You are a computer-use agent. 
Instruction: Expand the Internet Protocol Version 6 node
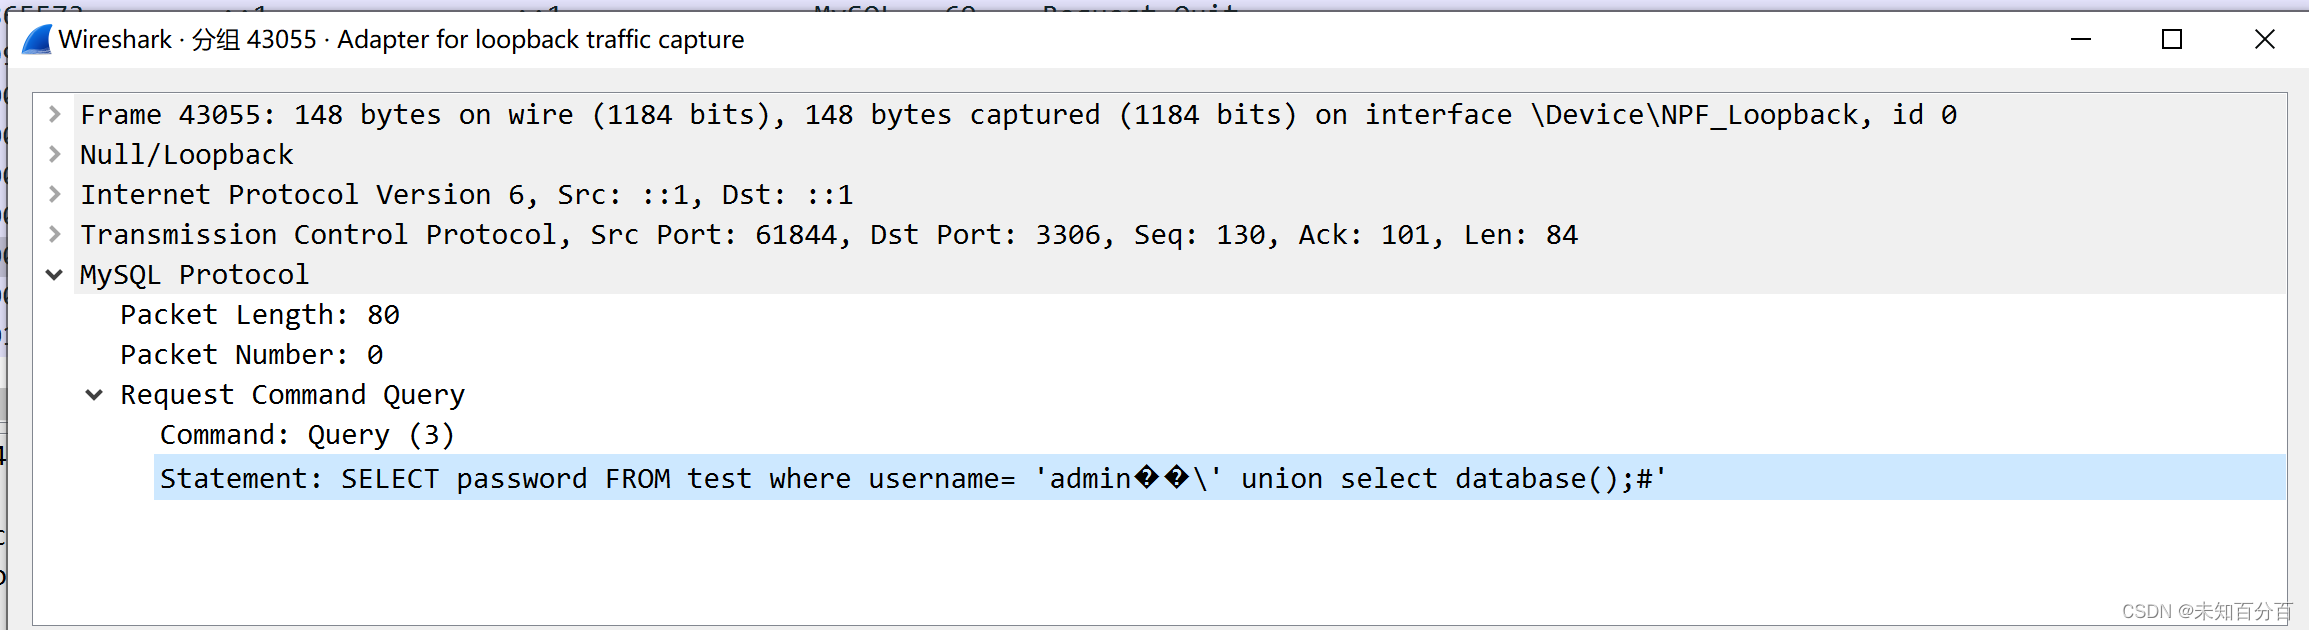(x=53, y=194)
